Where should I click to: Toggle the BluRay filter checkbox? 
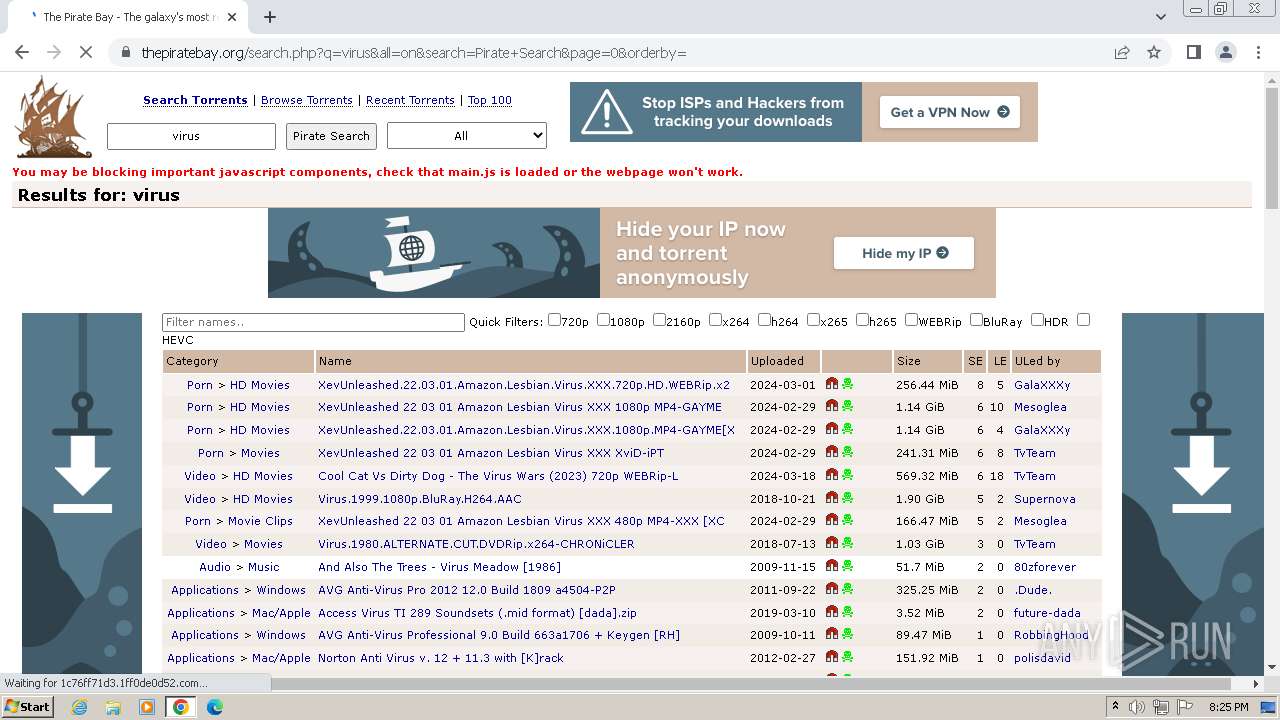pos(976,320)
